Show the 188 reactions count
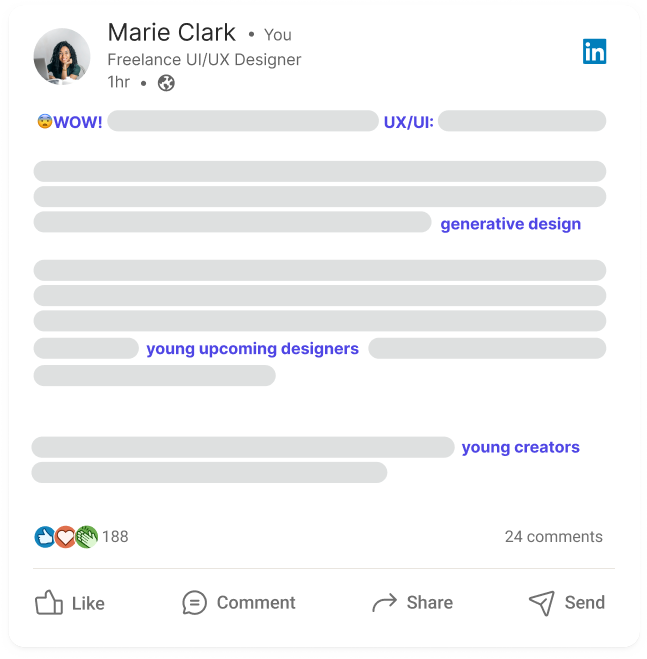This screenshot has width=647, height=659. pyautogui.click(x=115, y=537)
